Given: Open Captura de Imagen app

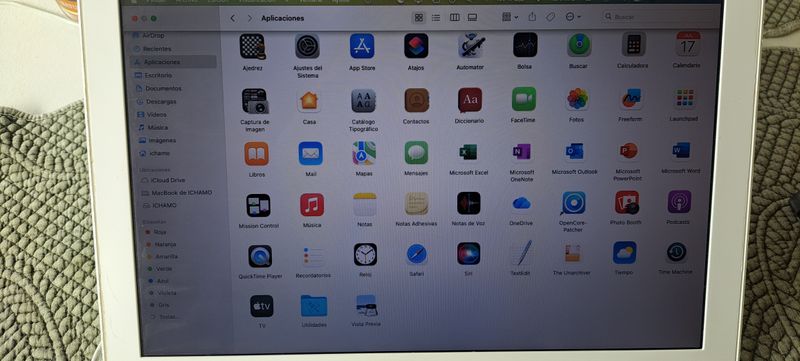Looking at the screenshot, I should tap(255, 101).
